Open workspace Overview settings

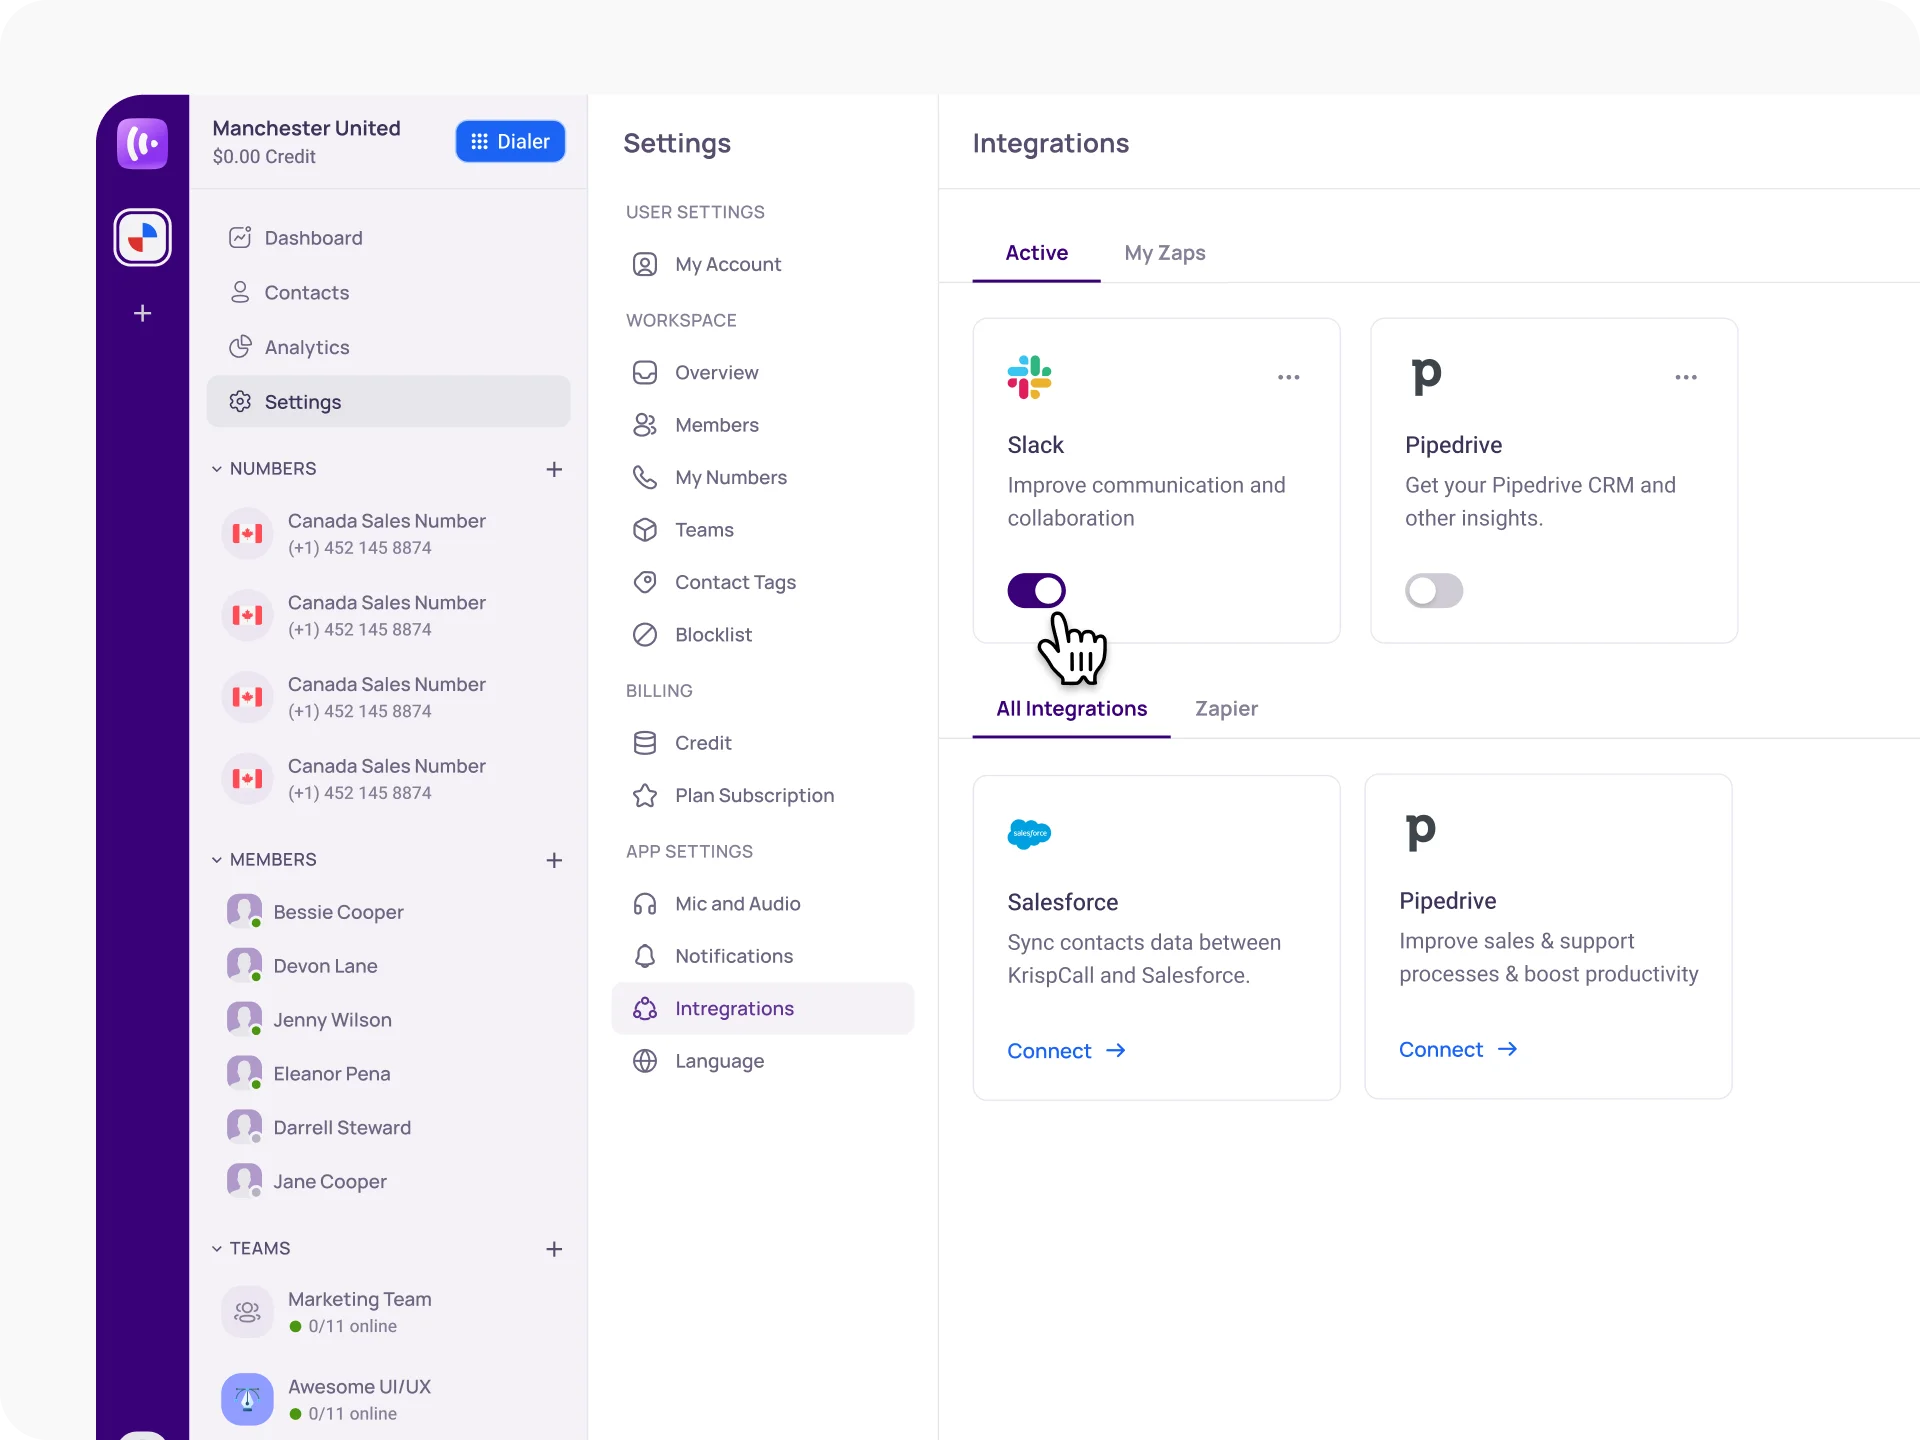762,372
